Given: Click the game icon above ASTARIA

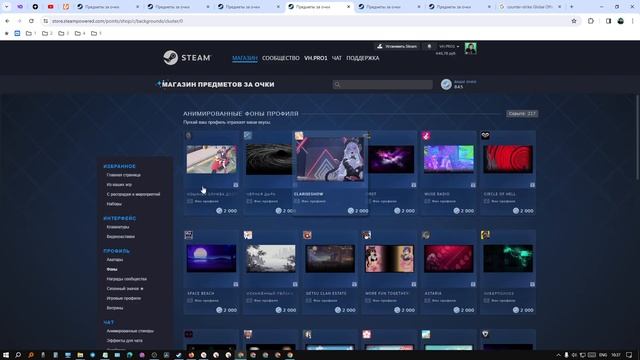Looking at the screenshot, I should [426, 235].
